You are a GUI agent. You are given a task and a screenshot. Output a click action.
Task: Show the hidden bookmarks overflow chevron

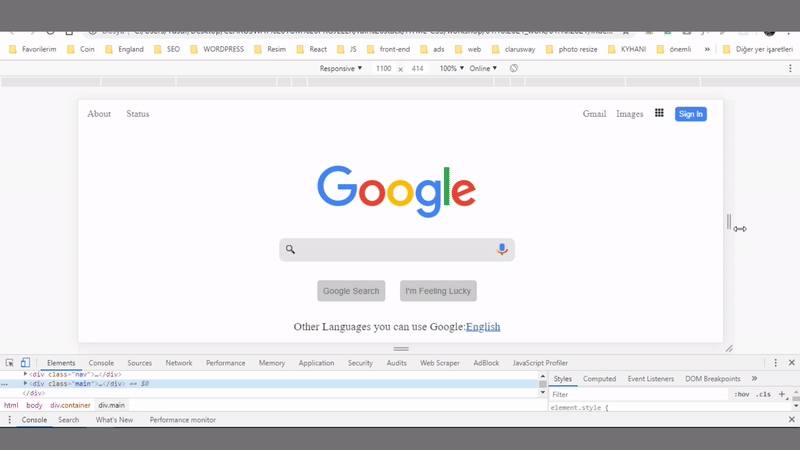707,49
